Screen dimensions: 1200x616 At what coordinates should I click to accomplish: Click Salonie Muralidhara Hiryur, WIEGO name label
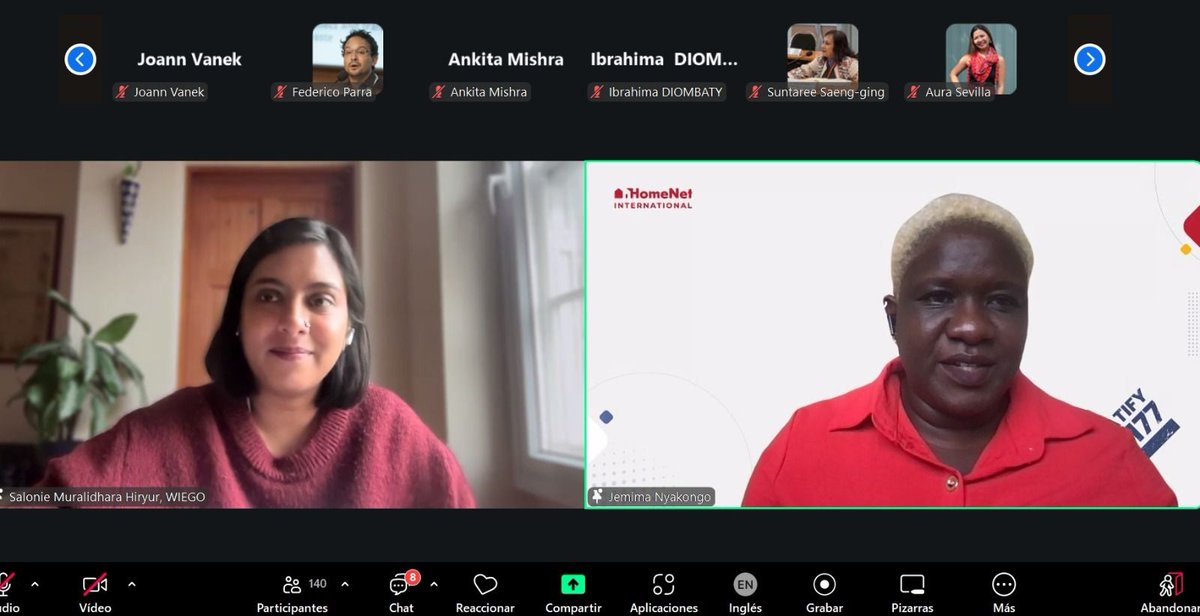coord(107,496)
